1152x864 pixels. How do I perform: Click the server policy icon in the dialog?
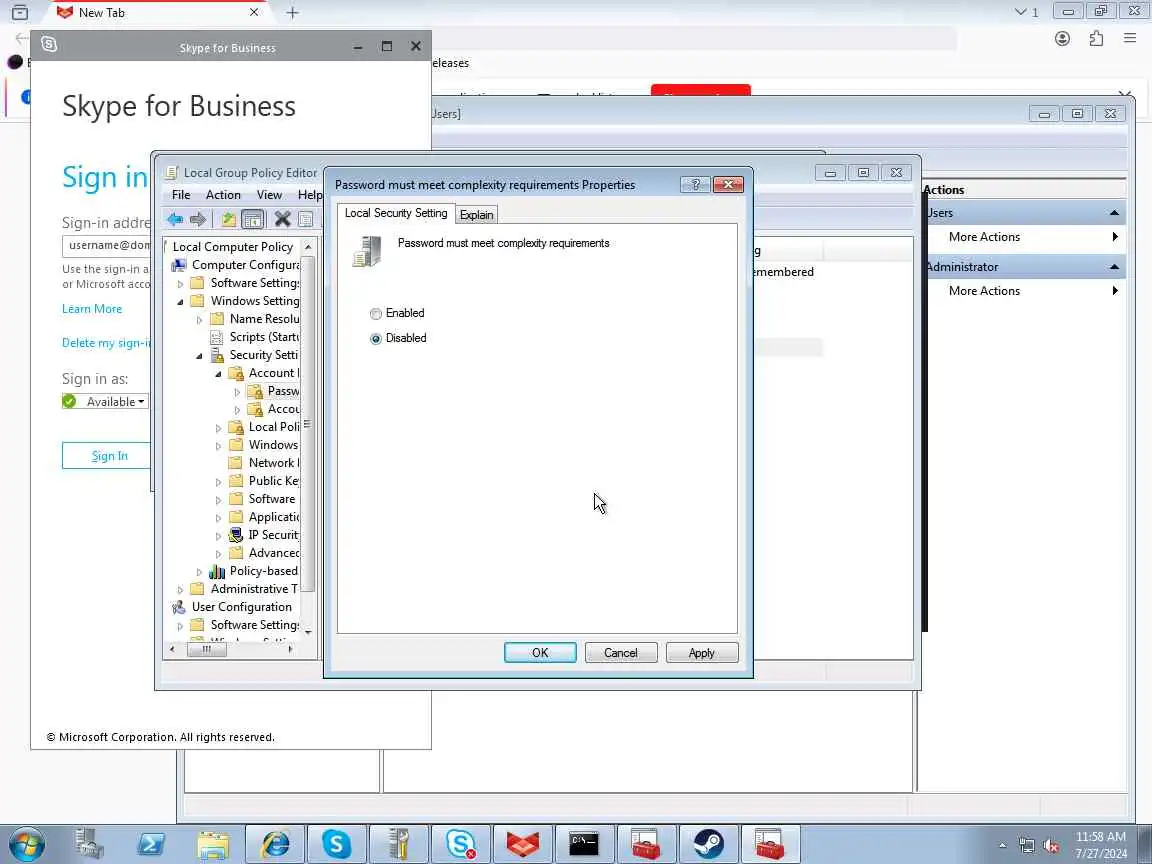tap(367, 251)
